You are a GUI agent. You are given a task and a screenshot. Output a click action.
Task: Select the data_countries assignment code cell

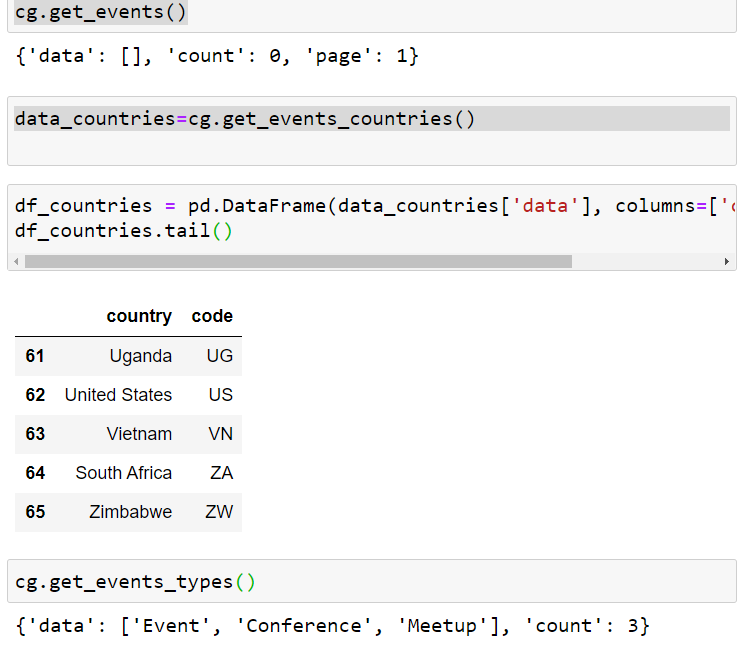point(372,131)
